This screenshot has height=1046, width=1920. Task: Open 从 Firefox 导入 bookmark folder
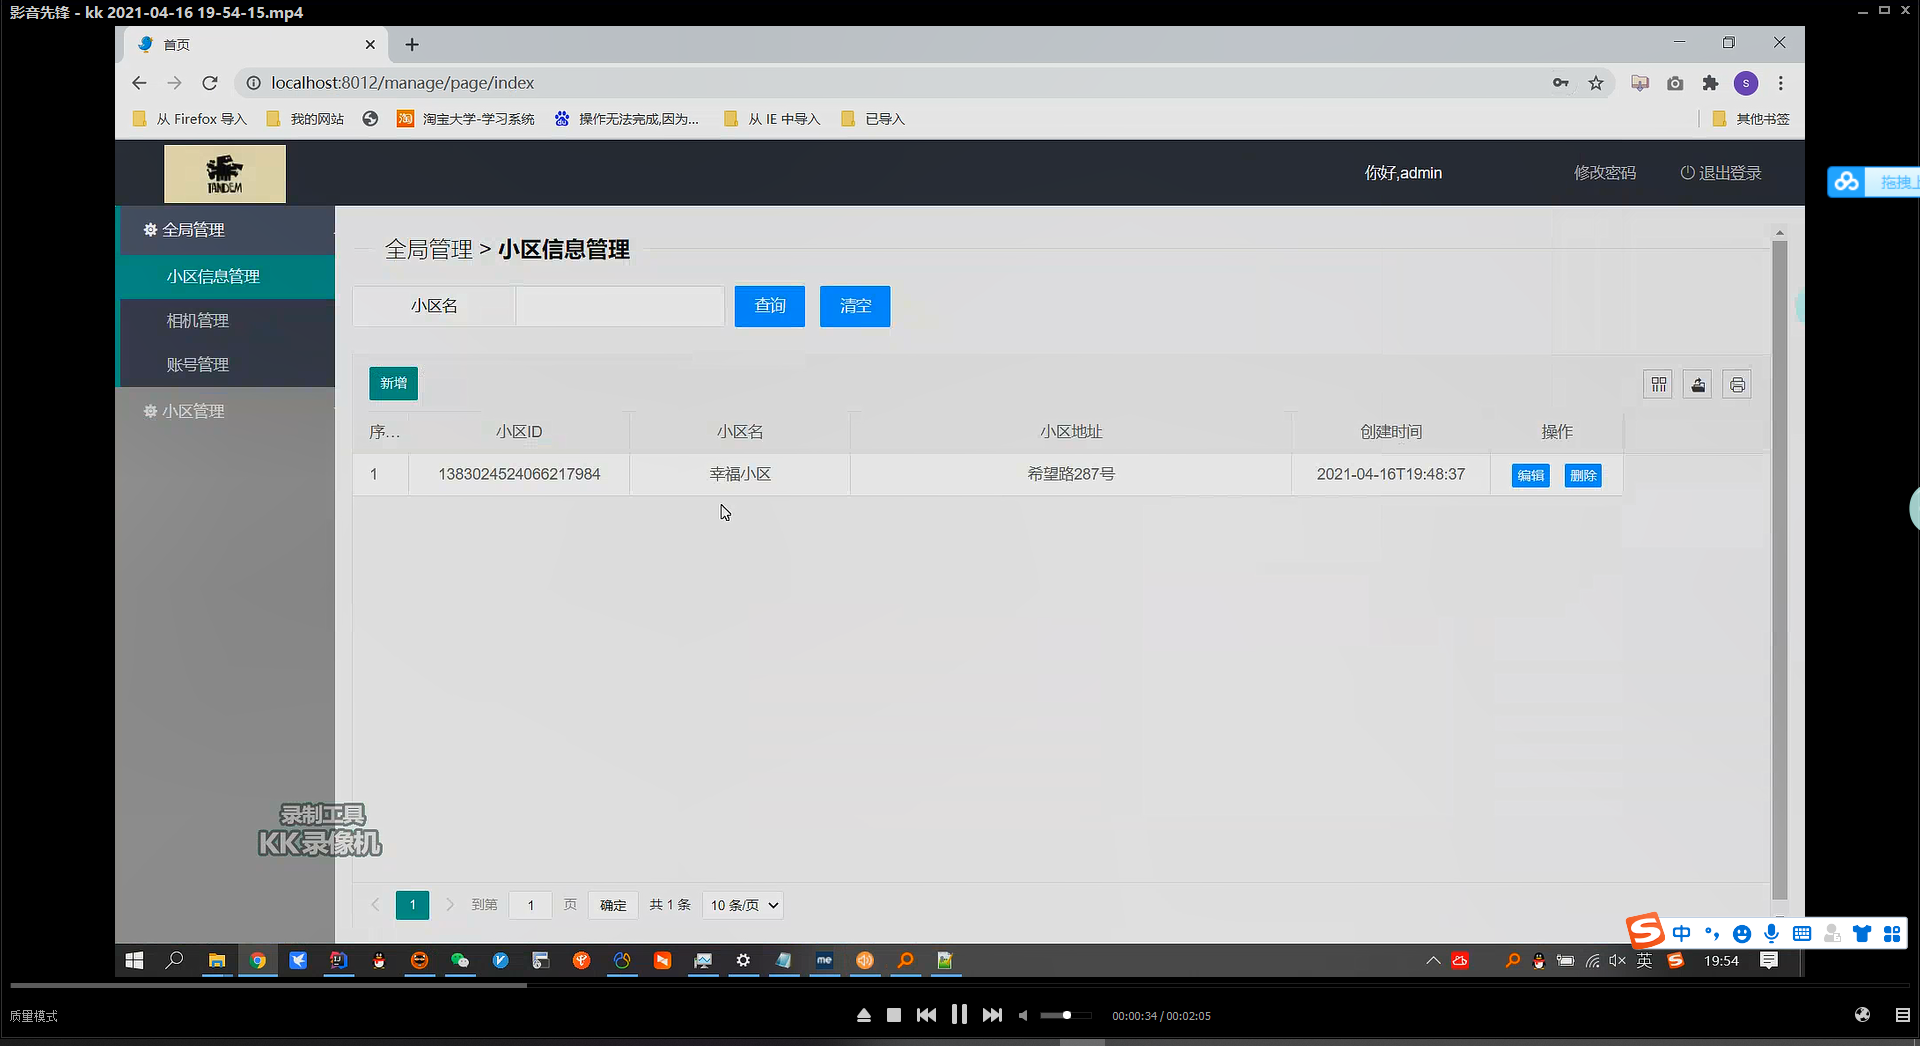pyautogui.click(x=190, y=119)
